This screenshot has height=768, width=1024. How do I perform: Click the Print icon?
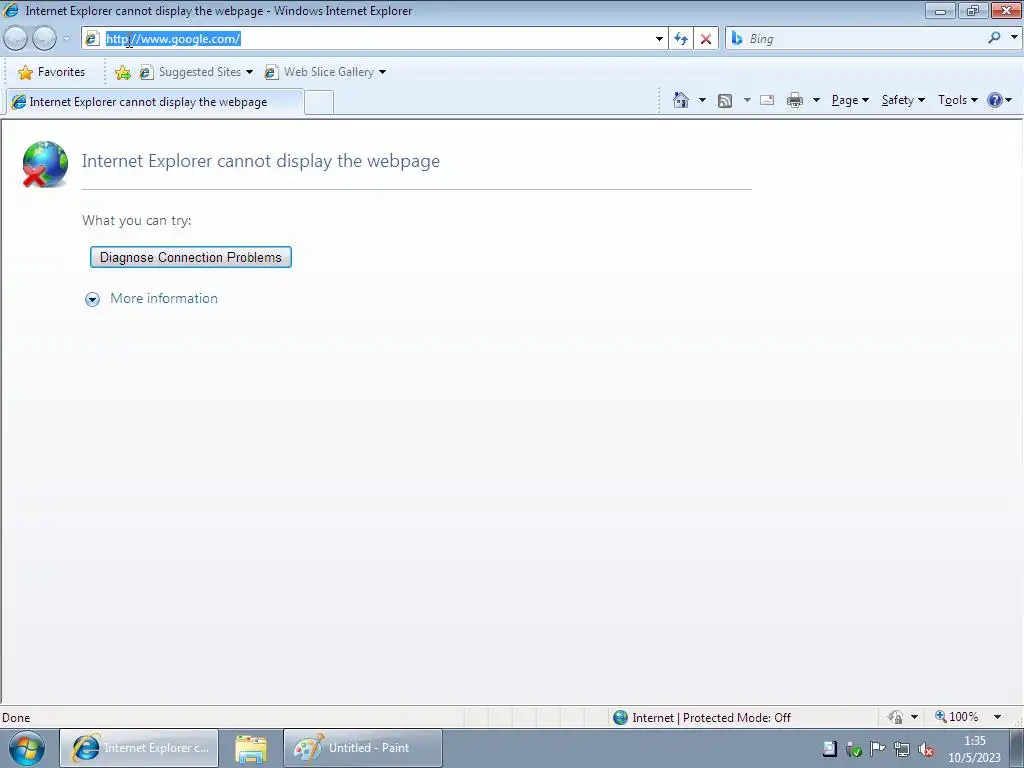(x=795, y=100)
